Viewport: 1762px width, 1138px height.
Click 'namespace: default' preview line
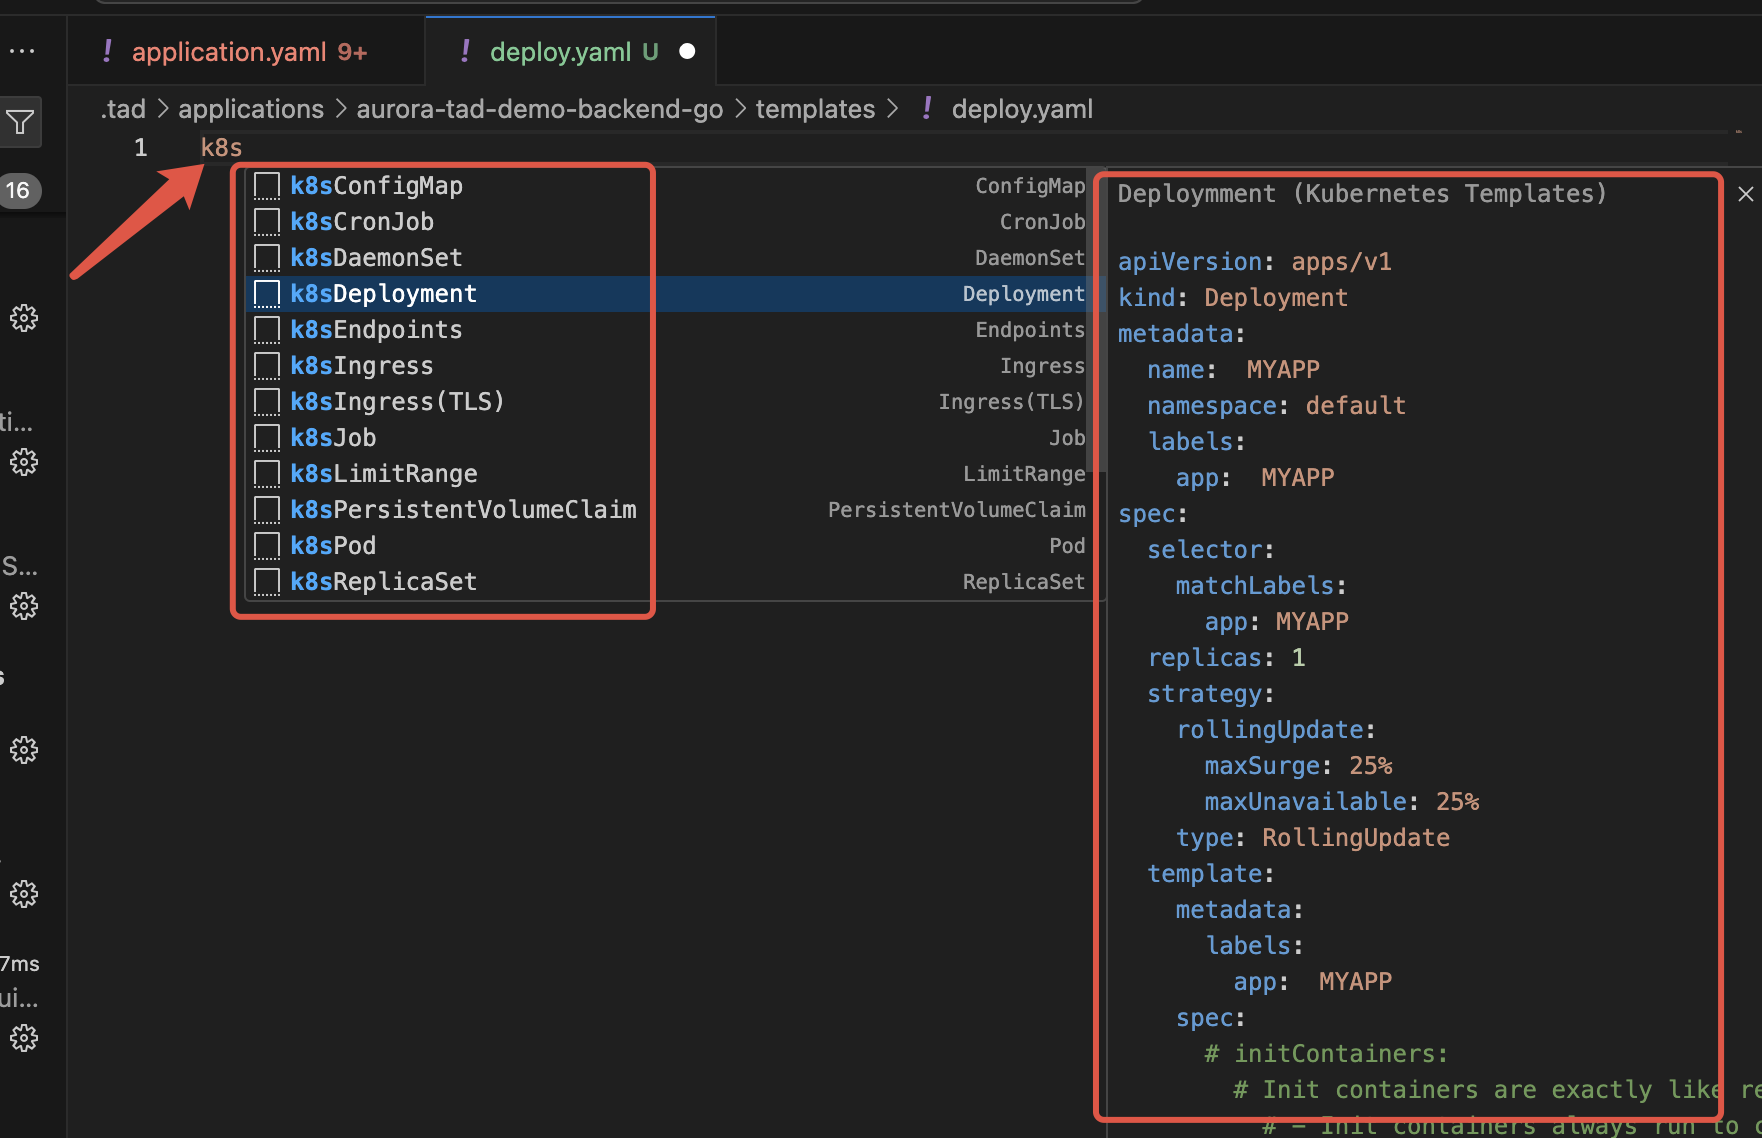(x=1276, y=406)
